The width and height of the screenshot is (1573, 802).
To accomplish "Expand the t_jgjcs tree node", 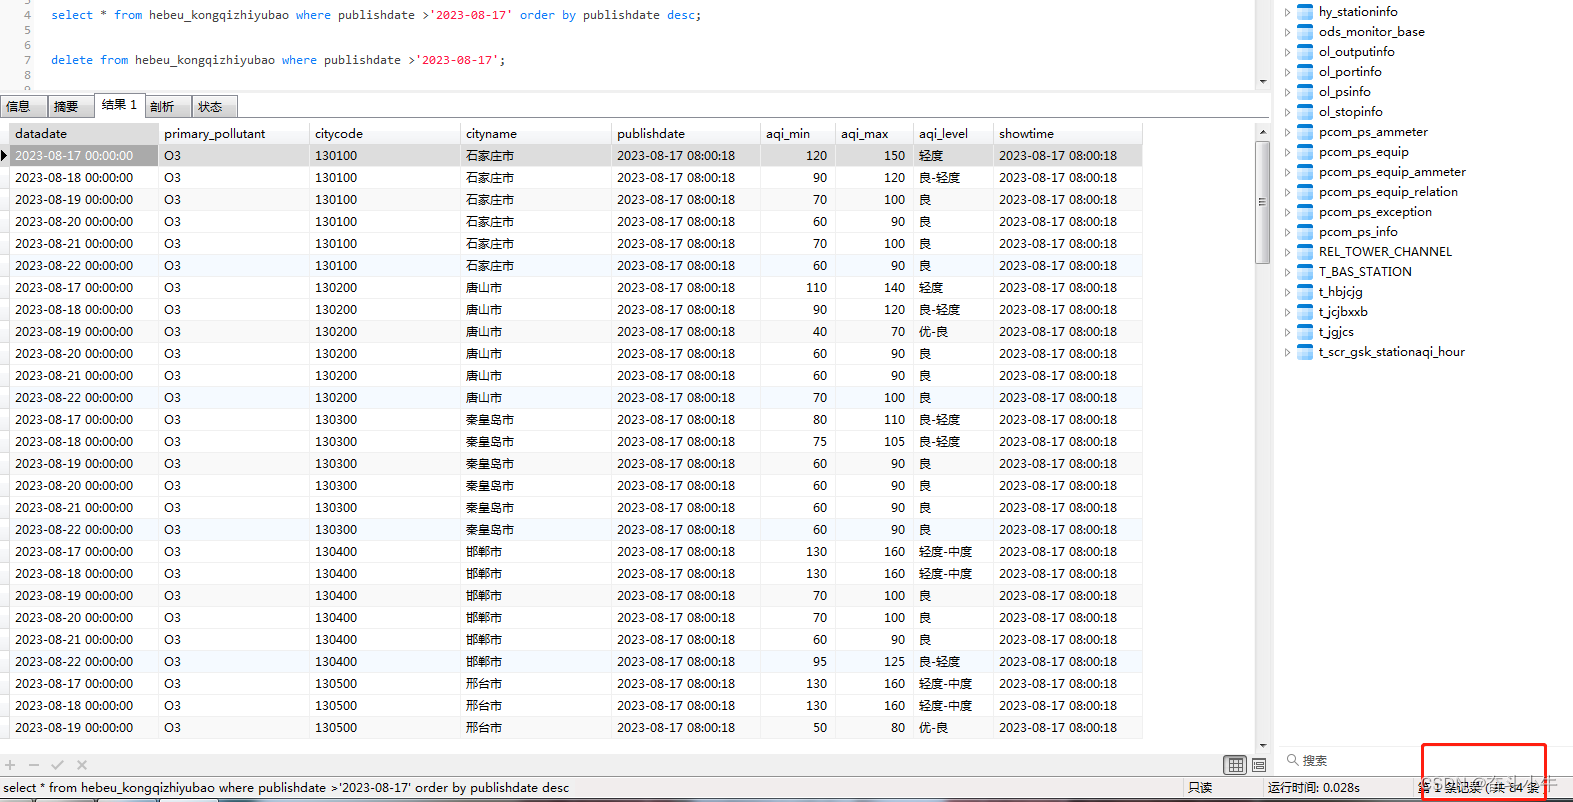I will (1287, 332).
